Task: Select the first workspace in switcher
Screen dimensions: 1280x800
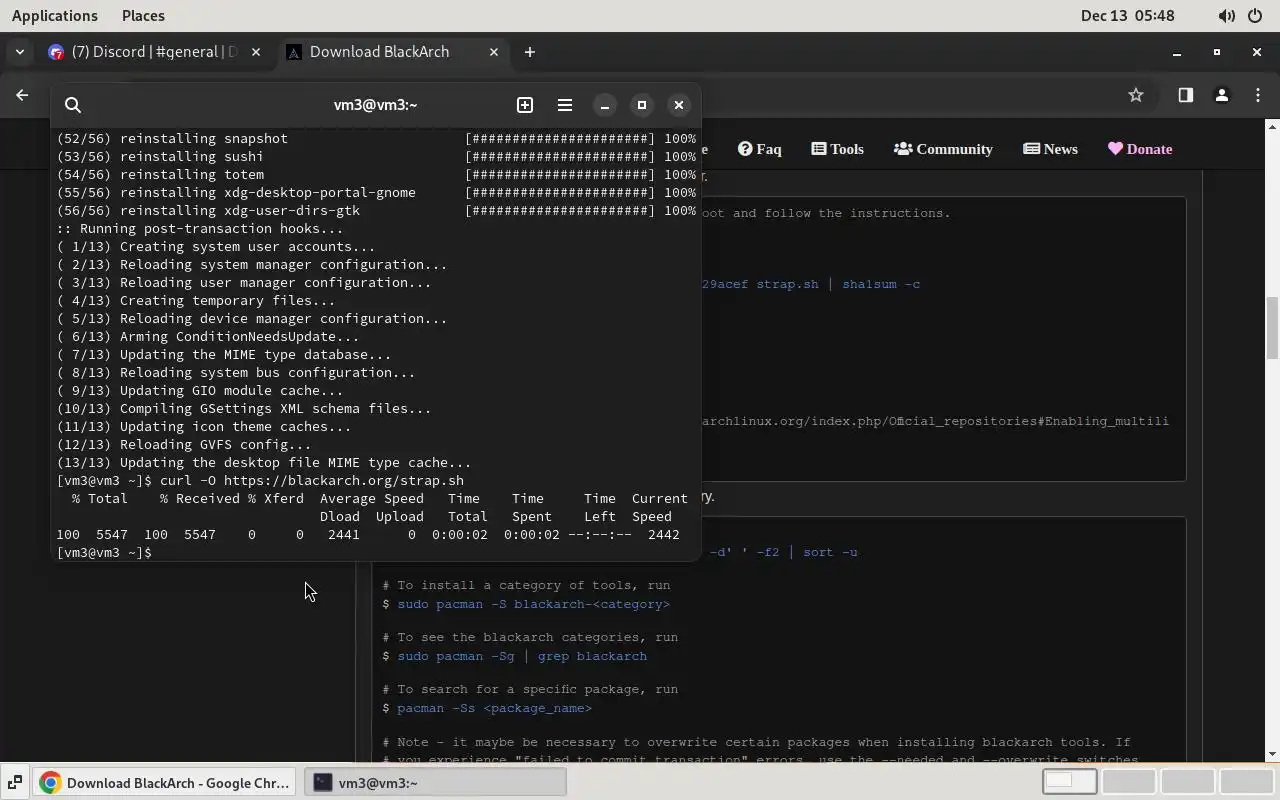Action: click(x=1069, y=782)
